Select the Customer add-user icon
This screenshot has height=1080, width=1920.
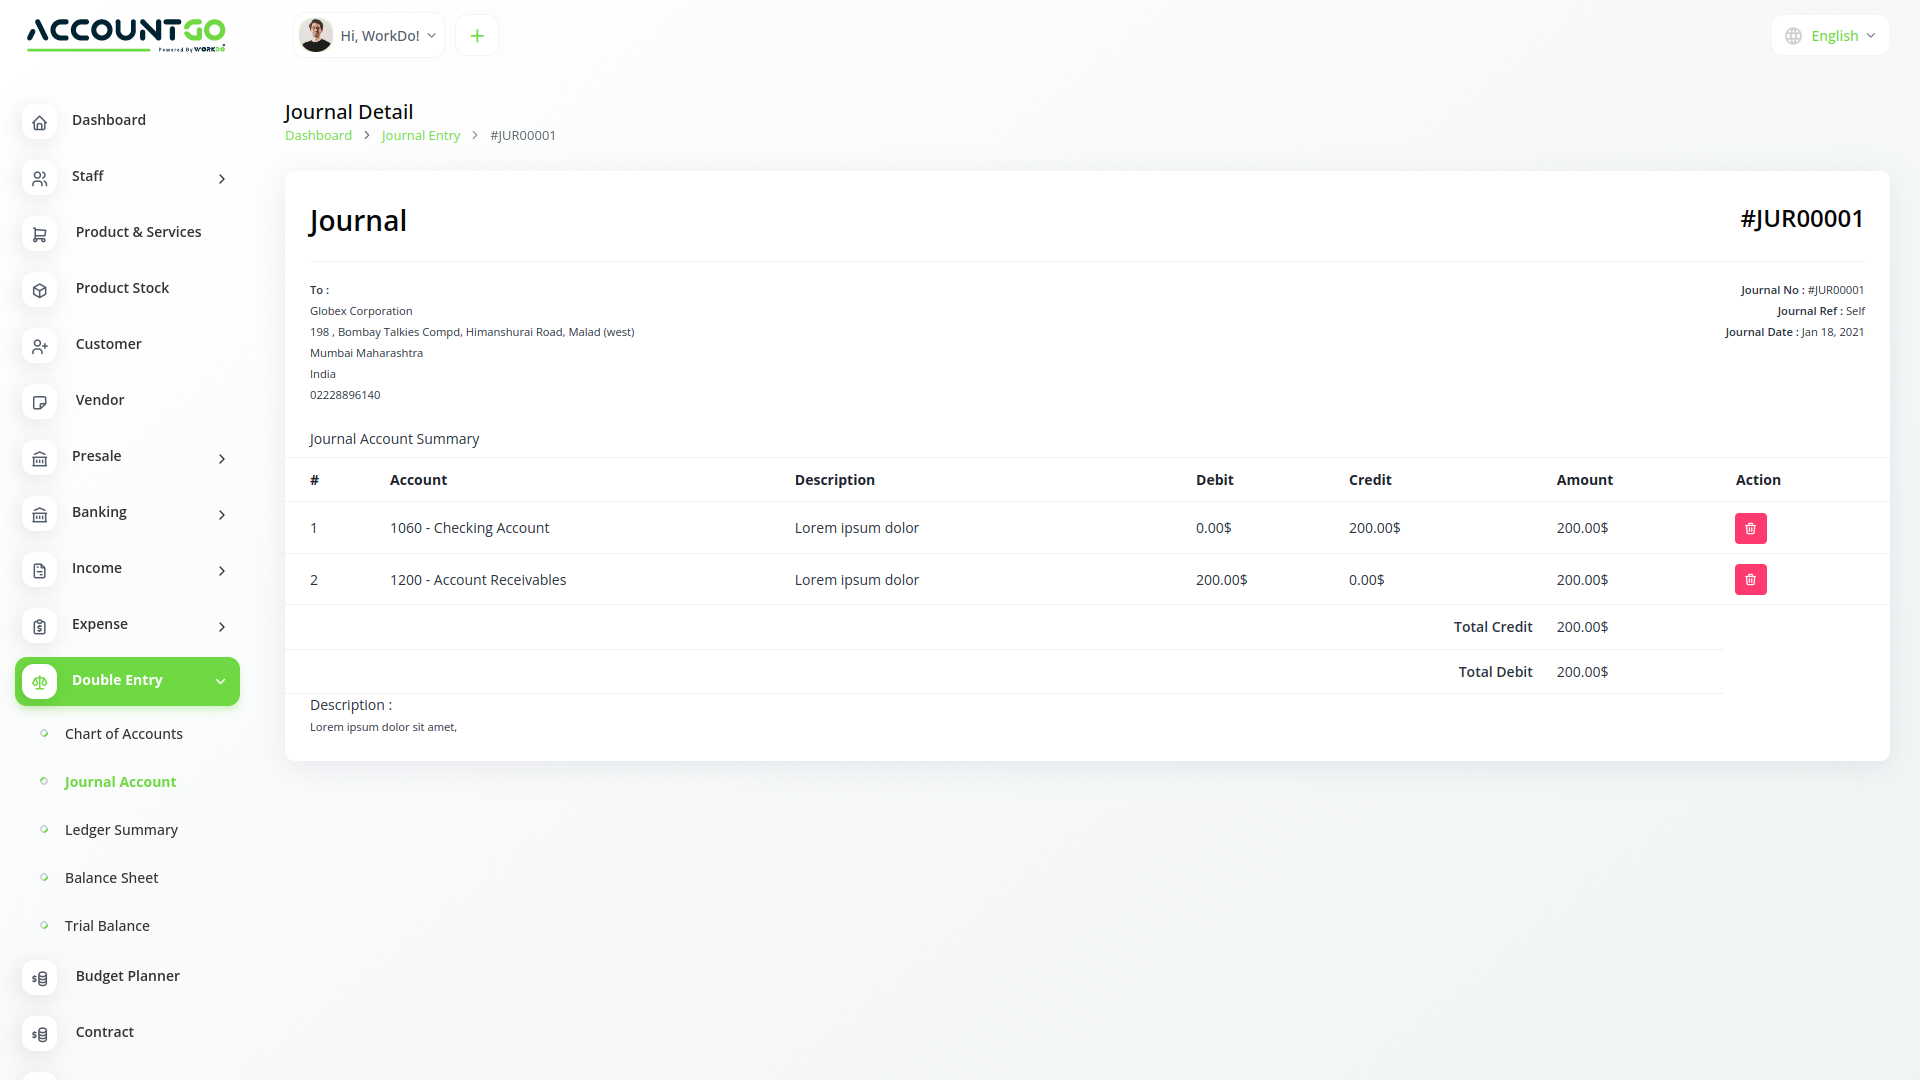[x=39, y=346]
